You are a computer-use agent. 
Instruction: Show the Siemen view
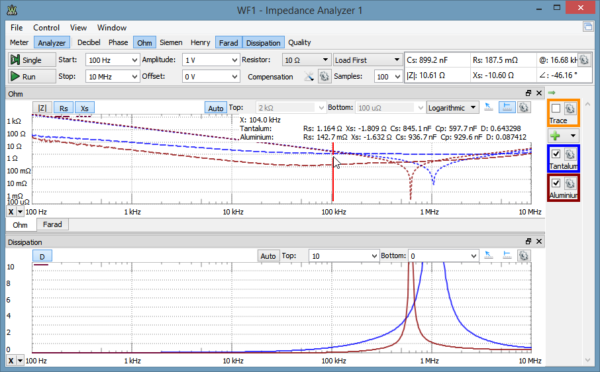click(x=171, y=42)
